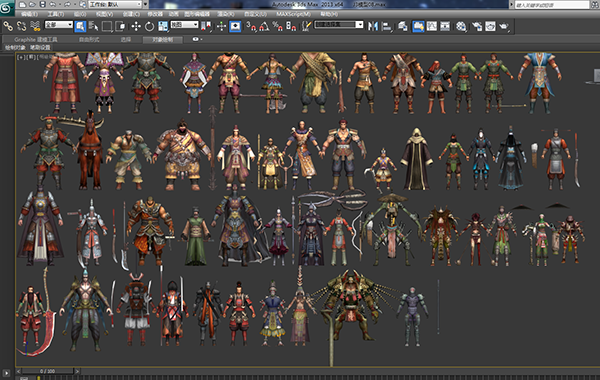The height and width of the screenshot is (380, 600).
Task: Click the Rectangular Selection Region icon
Action: [x=107, y=26]
